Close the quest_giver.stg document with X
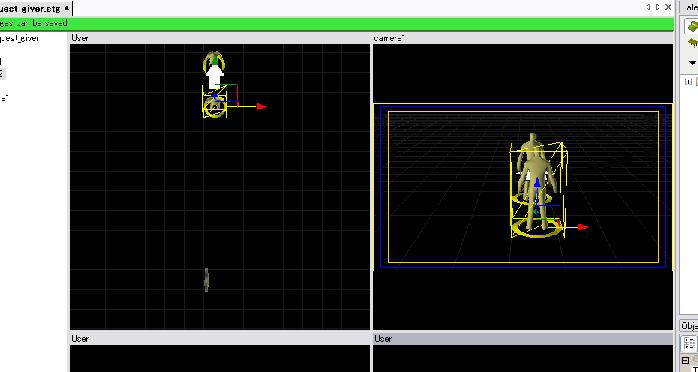The width and height of the screenshot is (698, 372). [668, 7]
